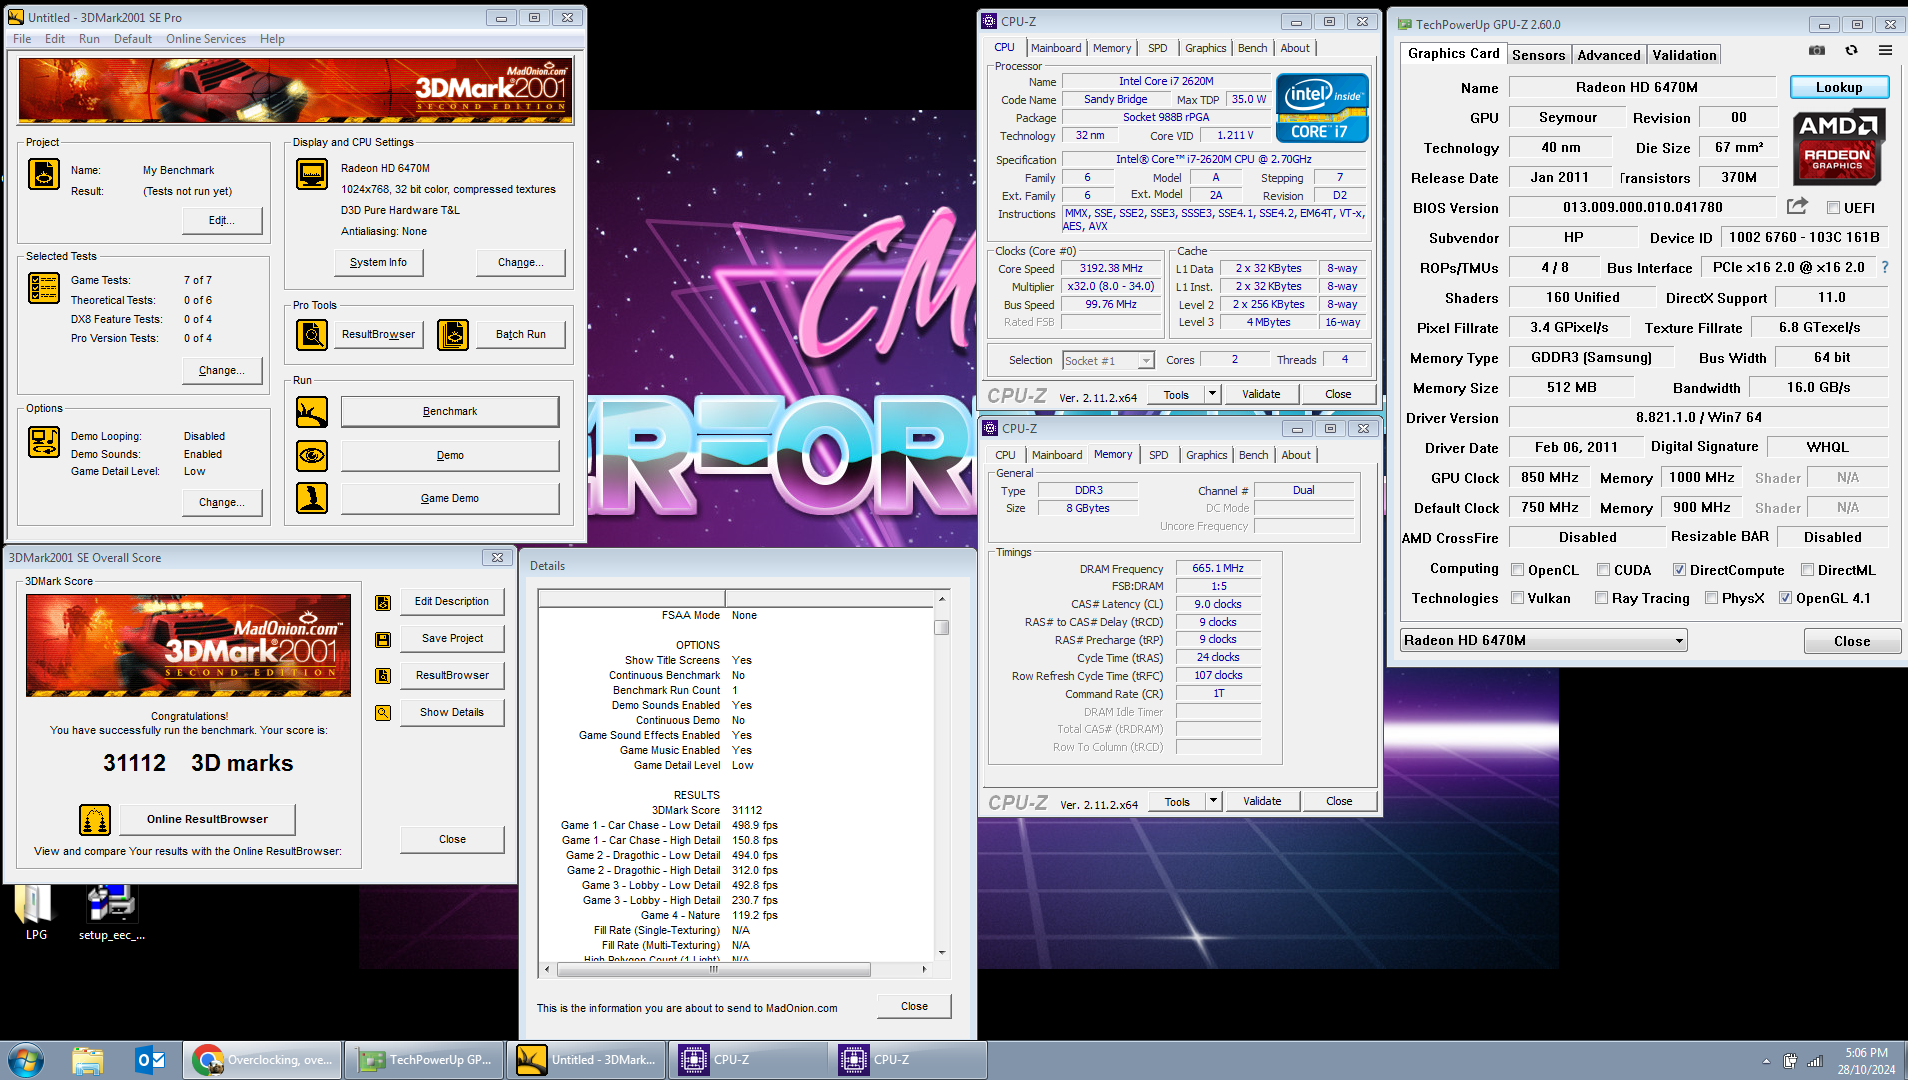Image resolution: width=1908 pixels, height=1080 pixels.
Task: Click the Display and CPU Settings monitor icon
Action: point(312,174)
